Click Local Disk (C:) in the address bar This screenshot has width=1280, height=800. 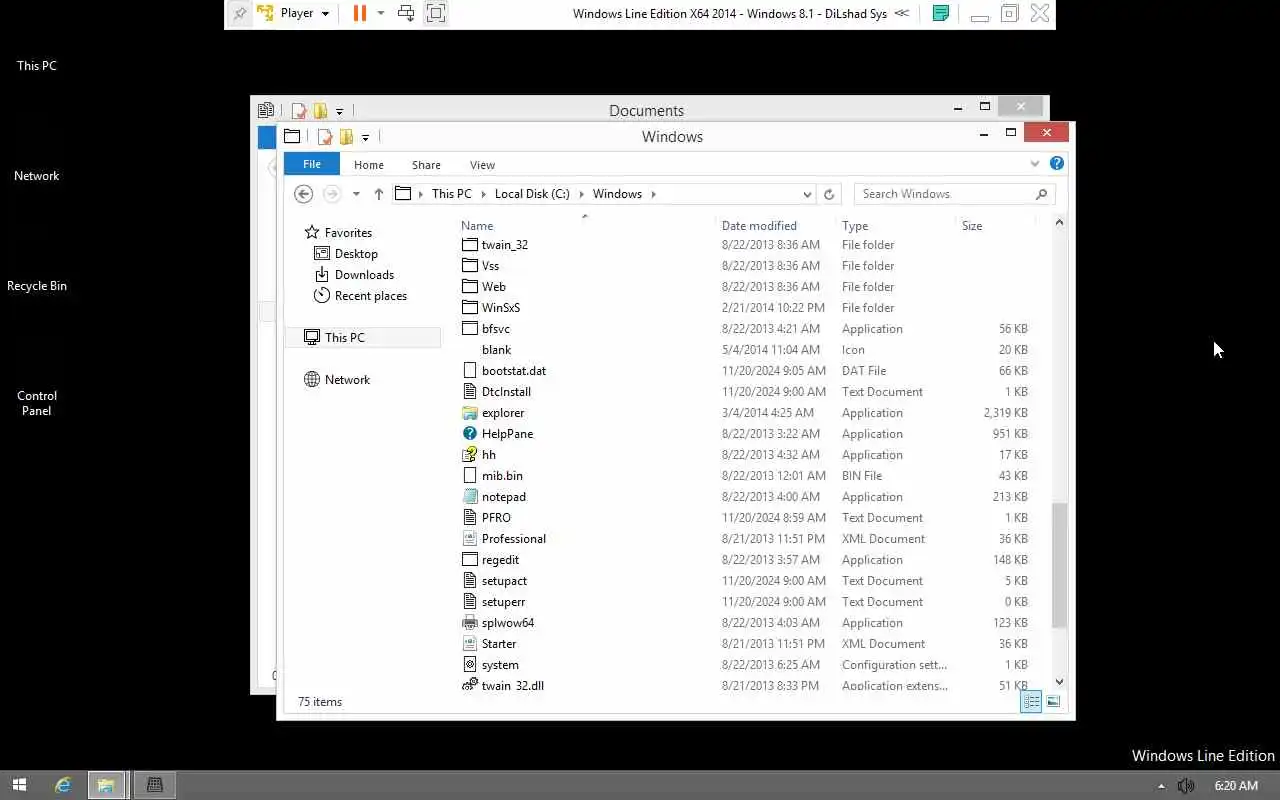[532, 194]
